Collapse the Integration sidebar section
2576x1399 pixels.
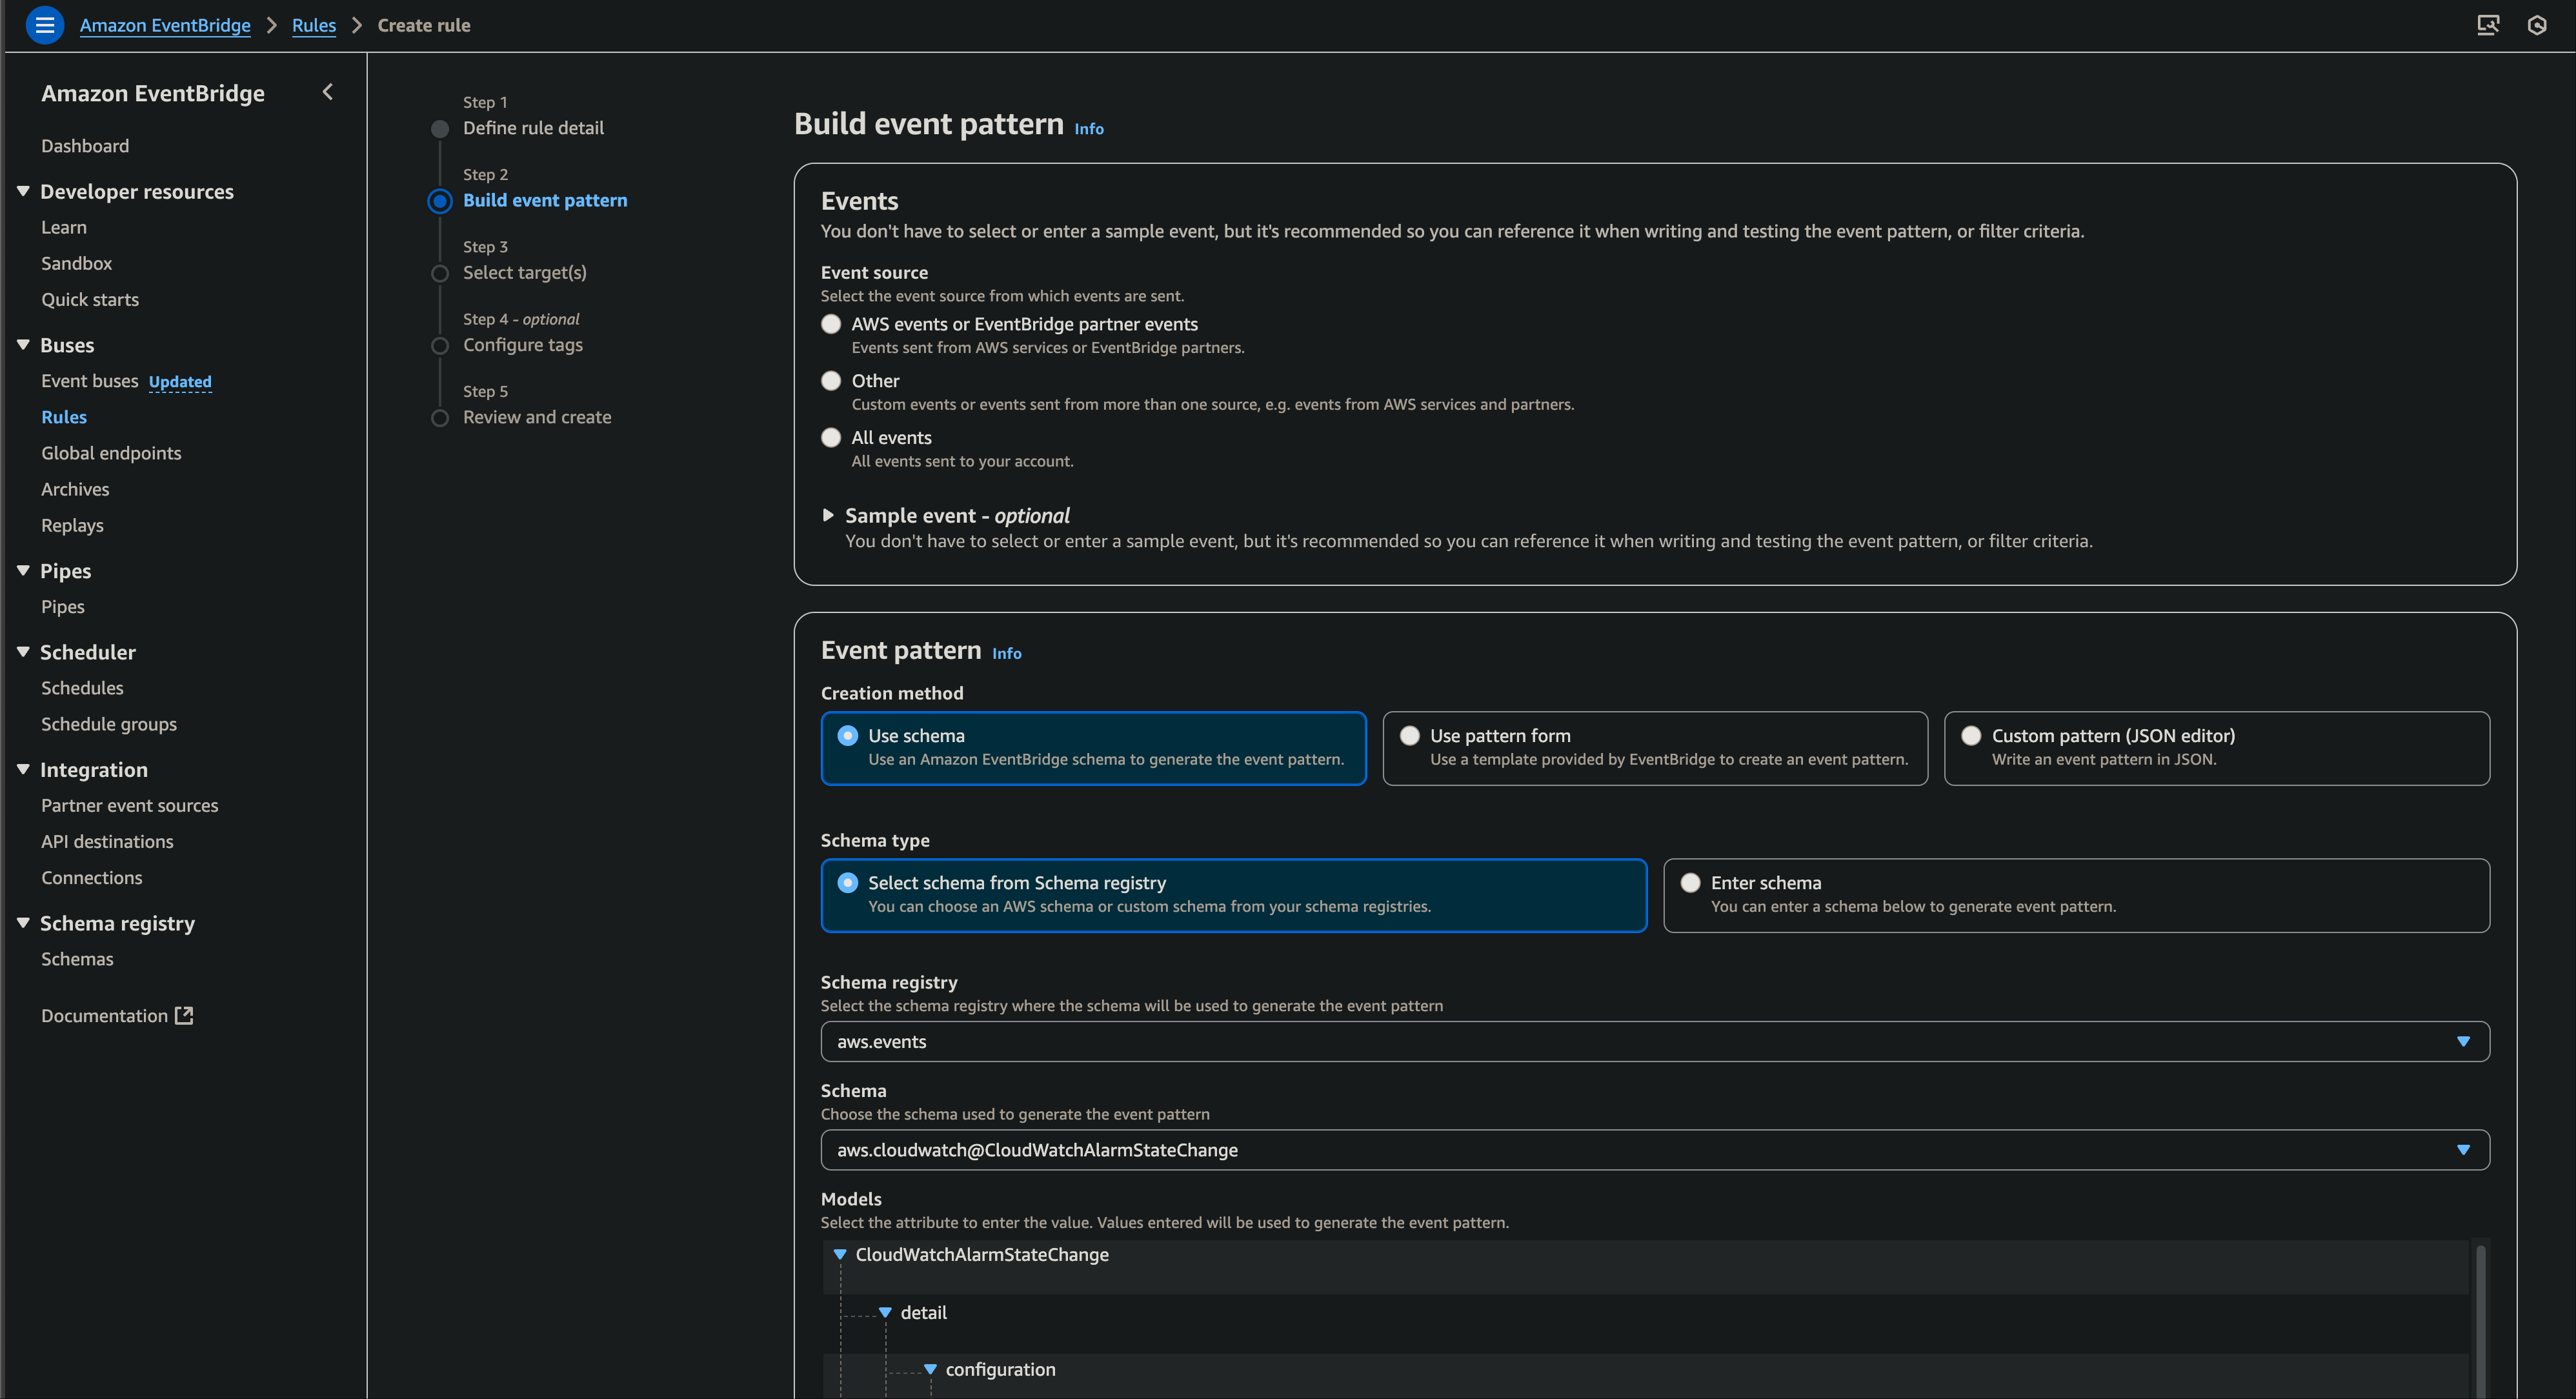23,769
